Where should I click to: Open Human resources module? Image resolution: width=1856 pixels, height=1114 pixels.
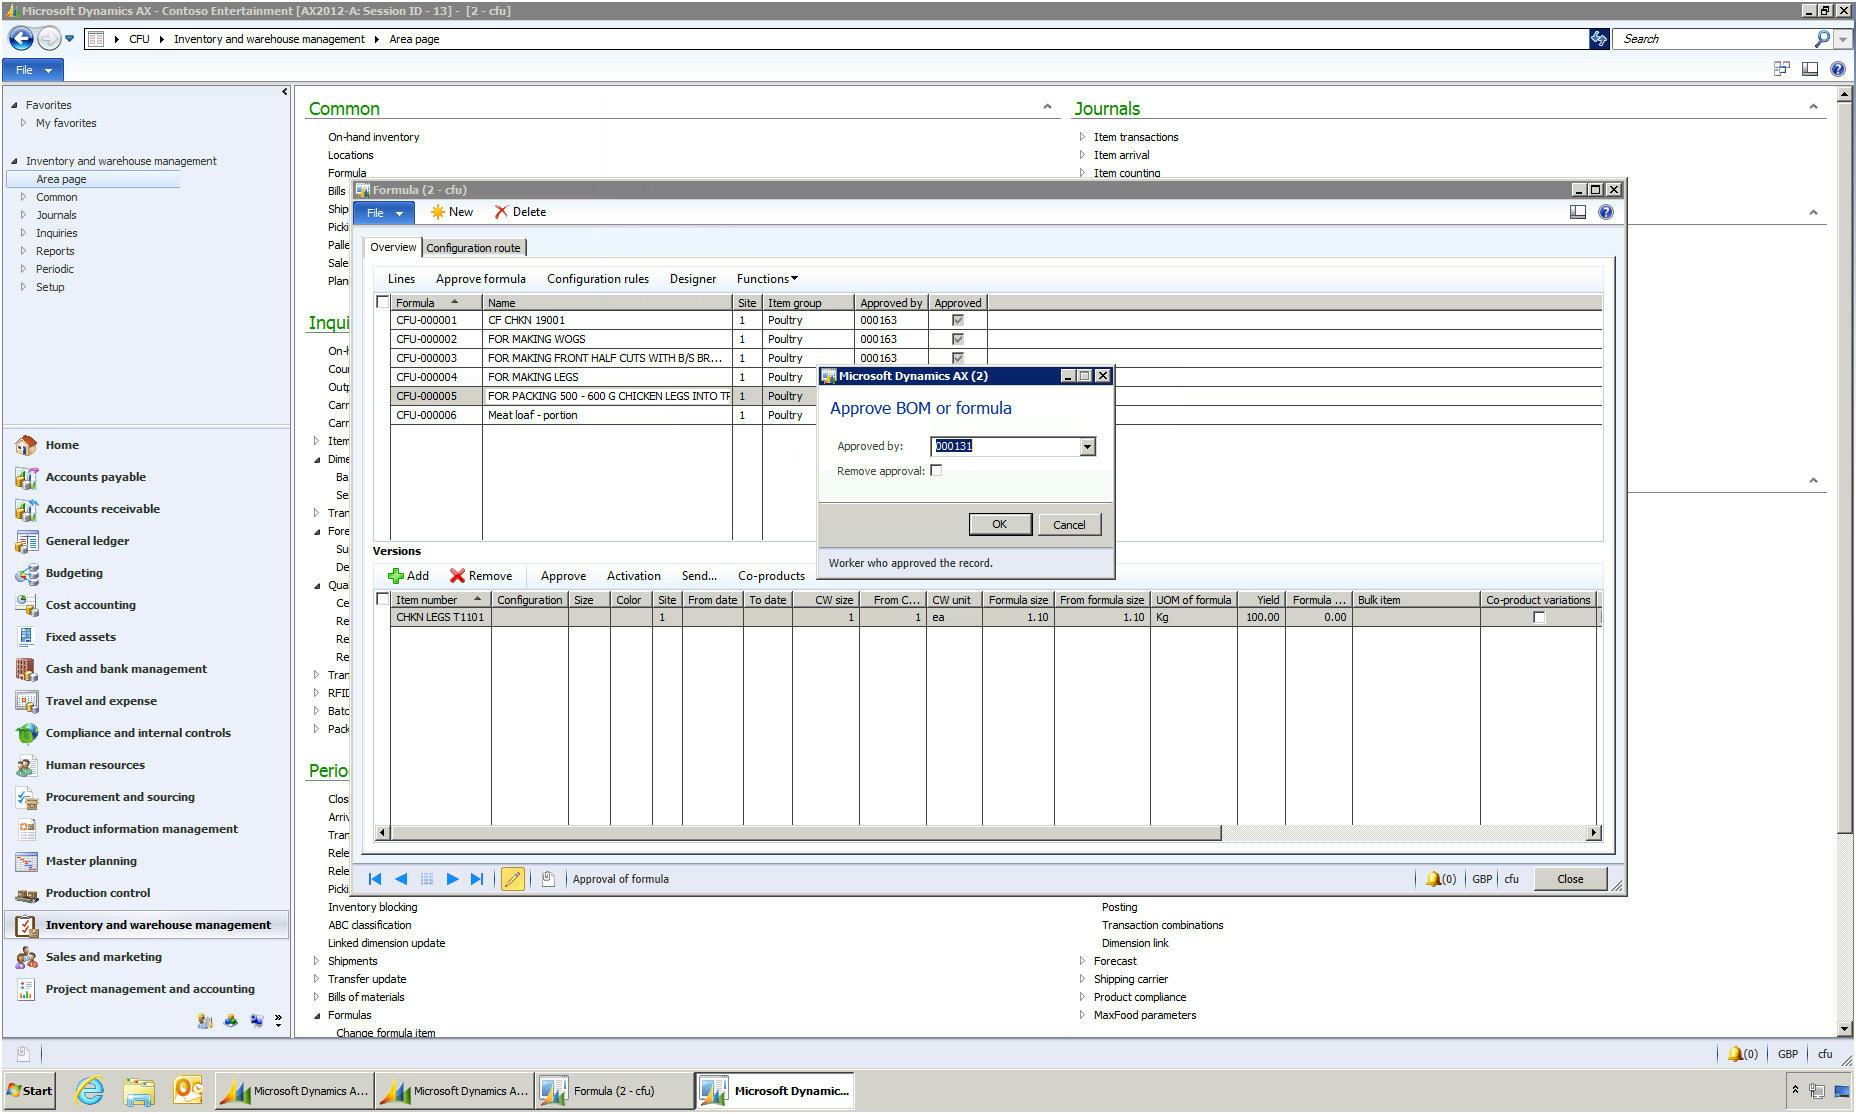click(x=95, y=765)
